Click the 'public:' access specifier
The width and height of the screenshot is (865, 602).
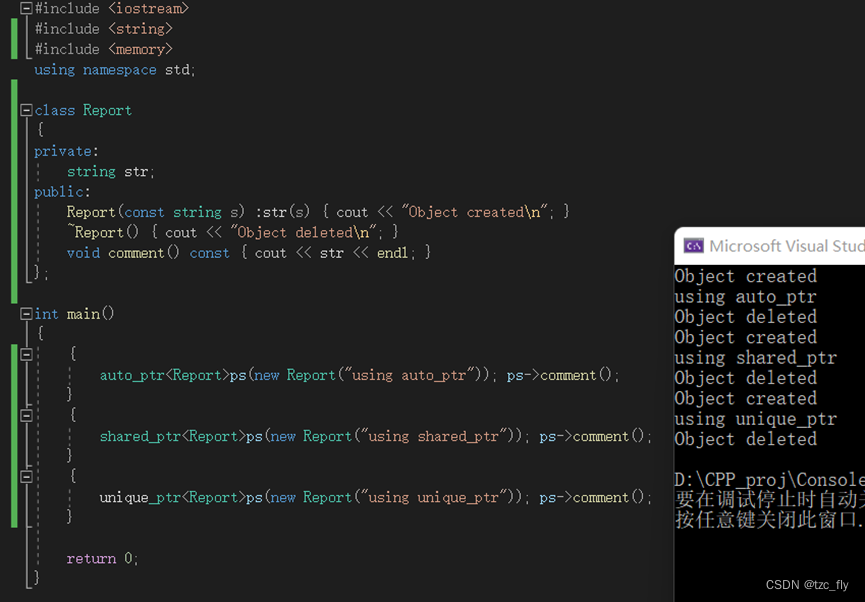pos(62,192)
